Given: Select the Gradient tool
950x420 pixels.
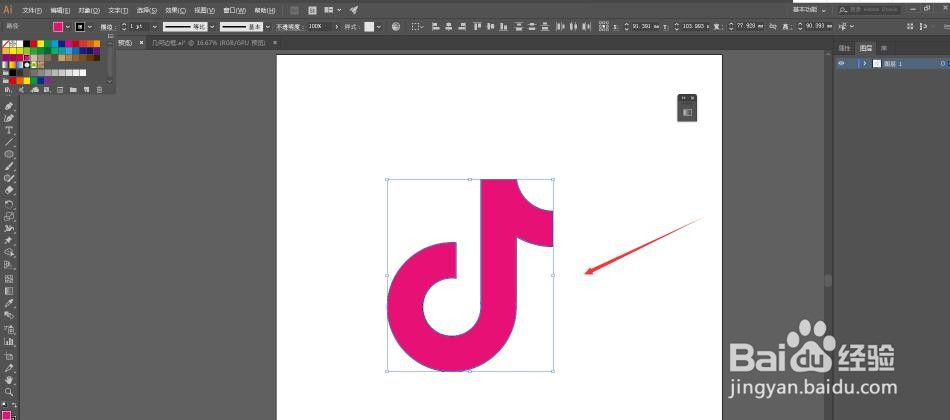Looking at the screenshot, I should (8, 291).
